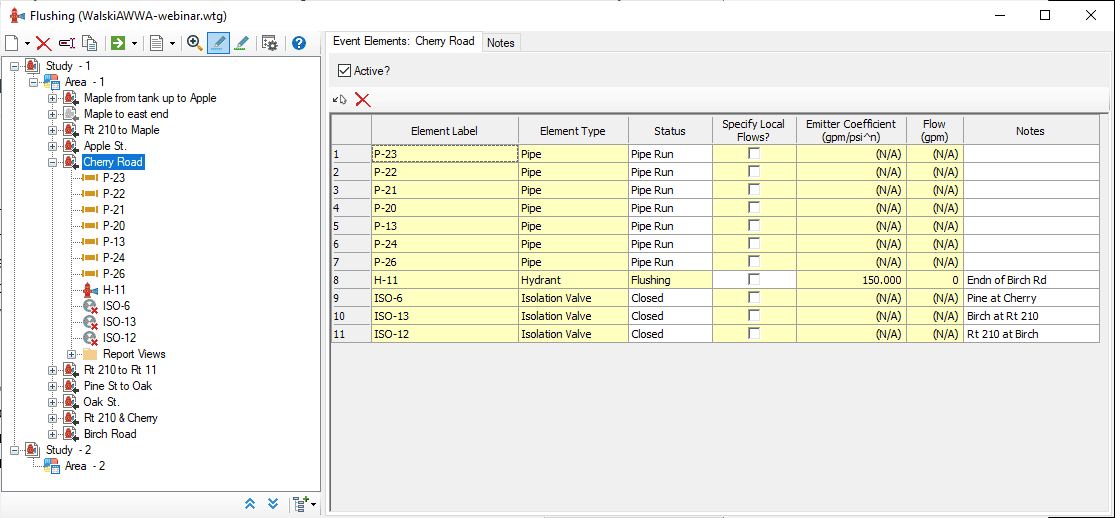The width and height of the screenshot is (1115, 518).
Task: Expand the Apple St. tree node
Action: [53, 146]
